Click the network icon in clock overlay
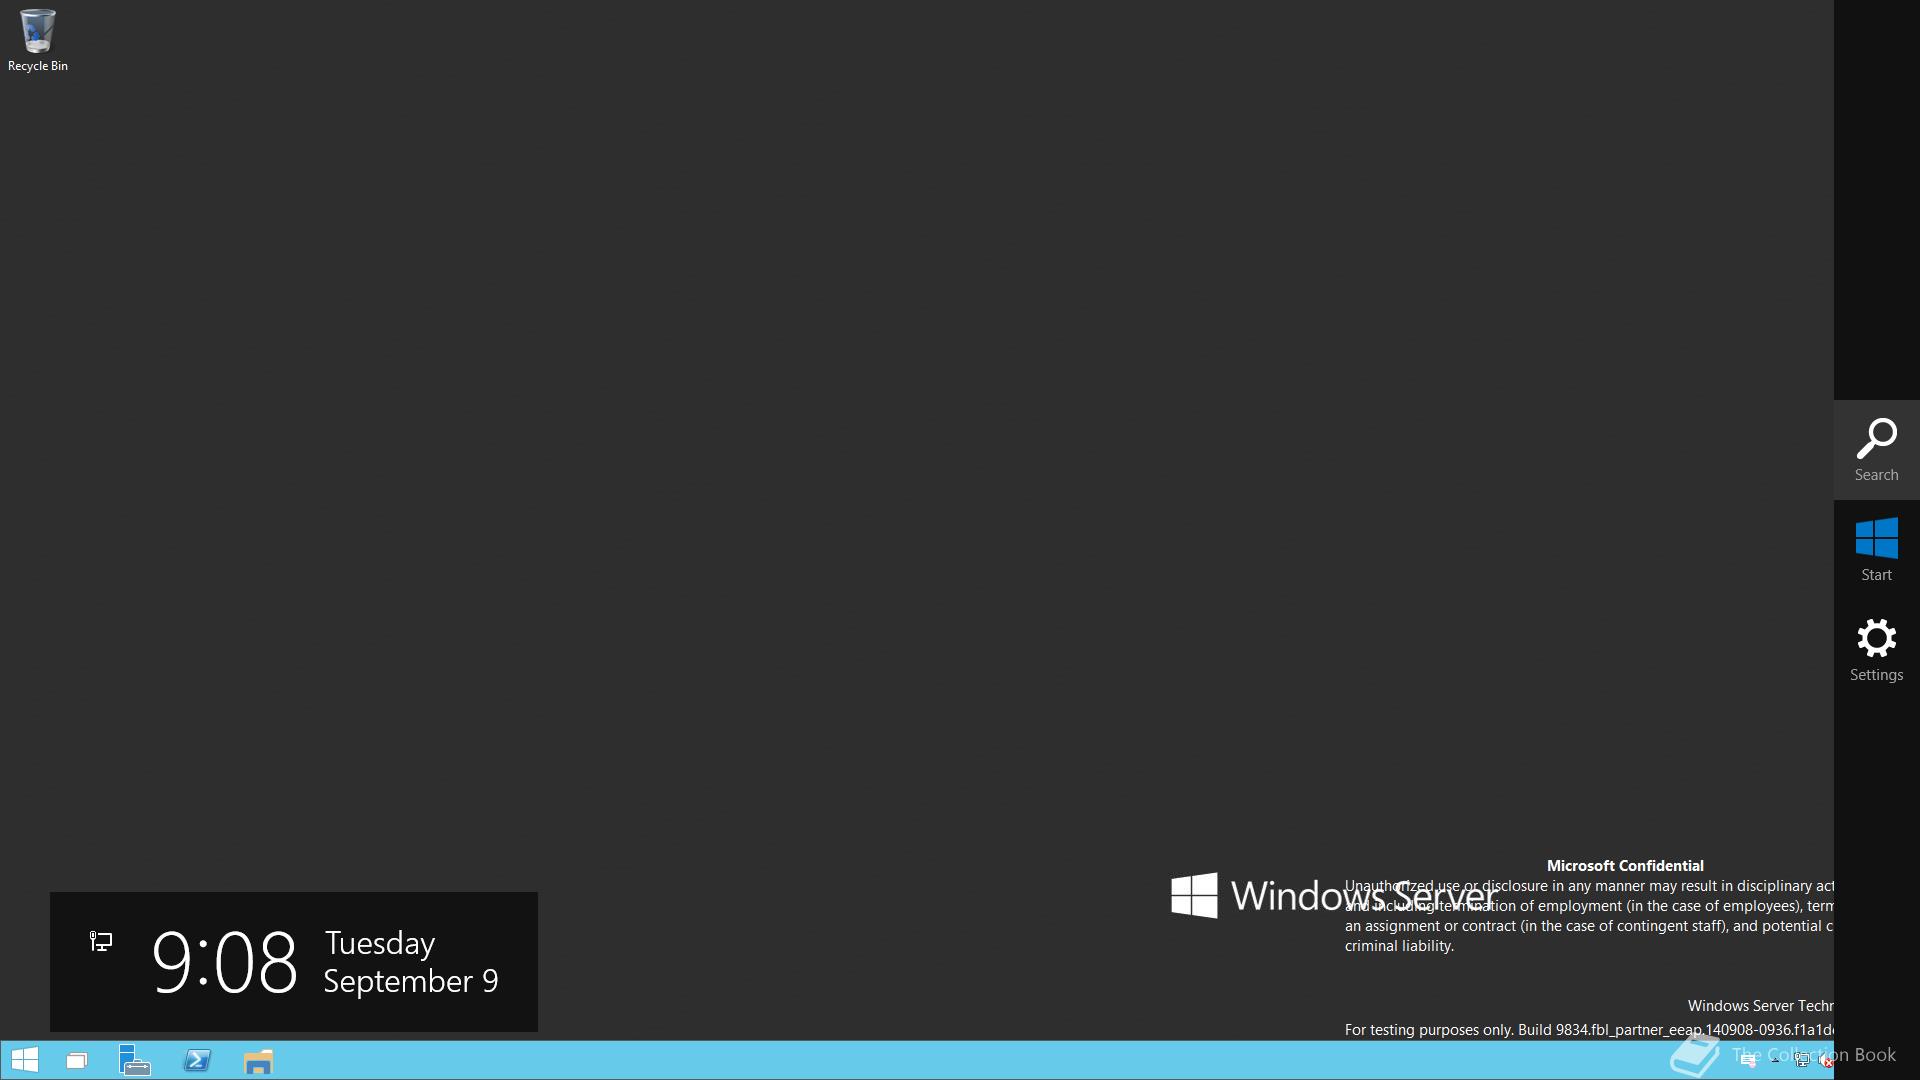The image size is (1920, 1080). (101, 941)
